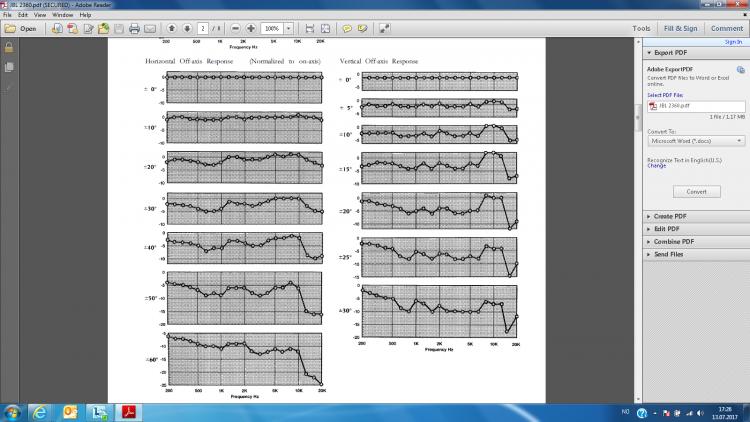750x422 pixels.
Task: Click the email envelope icon
Action: 150,29
